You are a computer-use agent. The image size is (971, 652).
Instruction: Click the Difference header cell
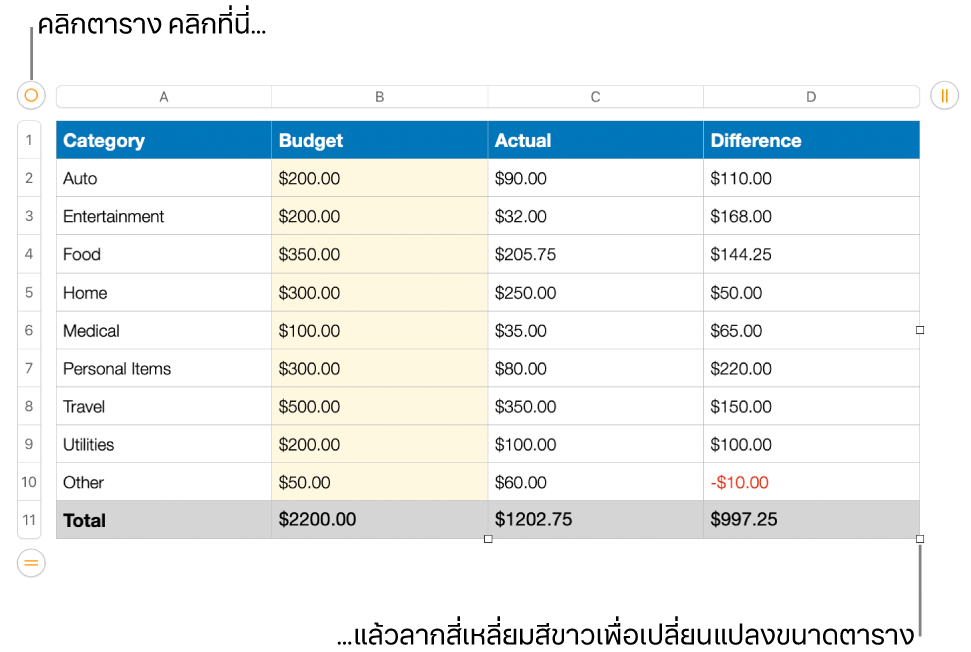coord(811,141)
